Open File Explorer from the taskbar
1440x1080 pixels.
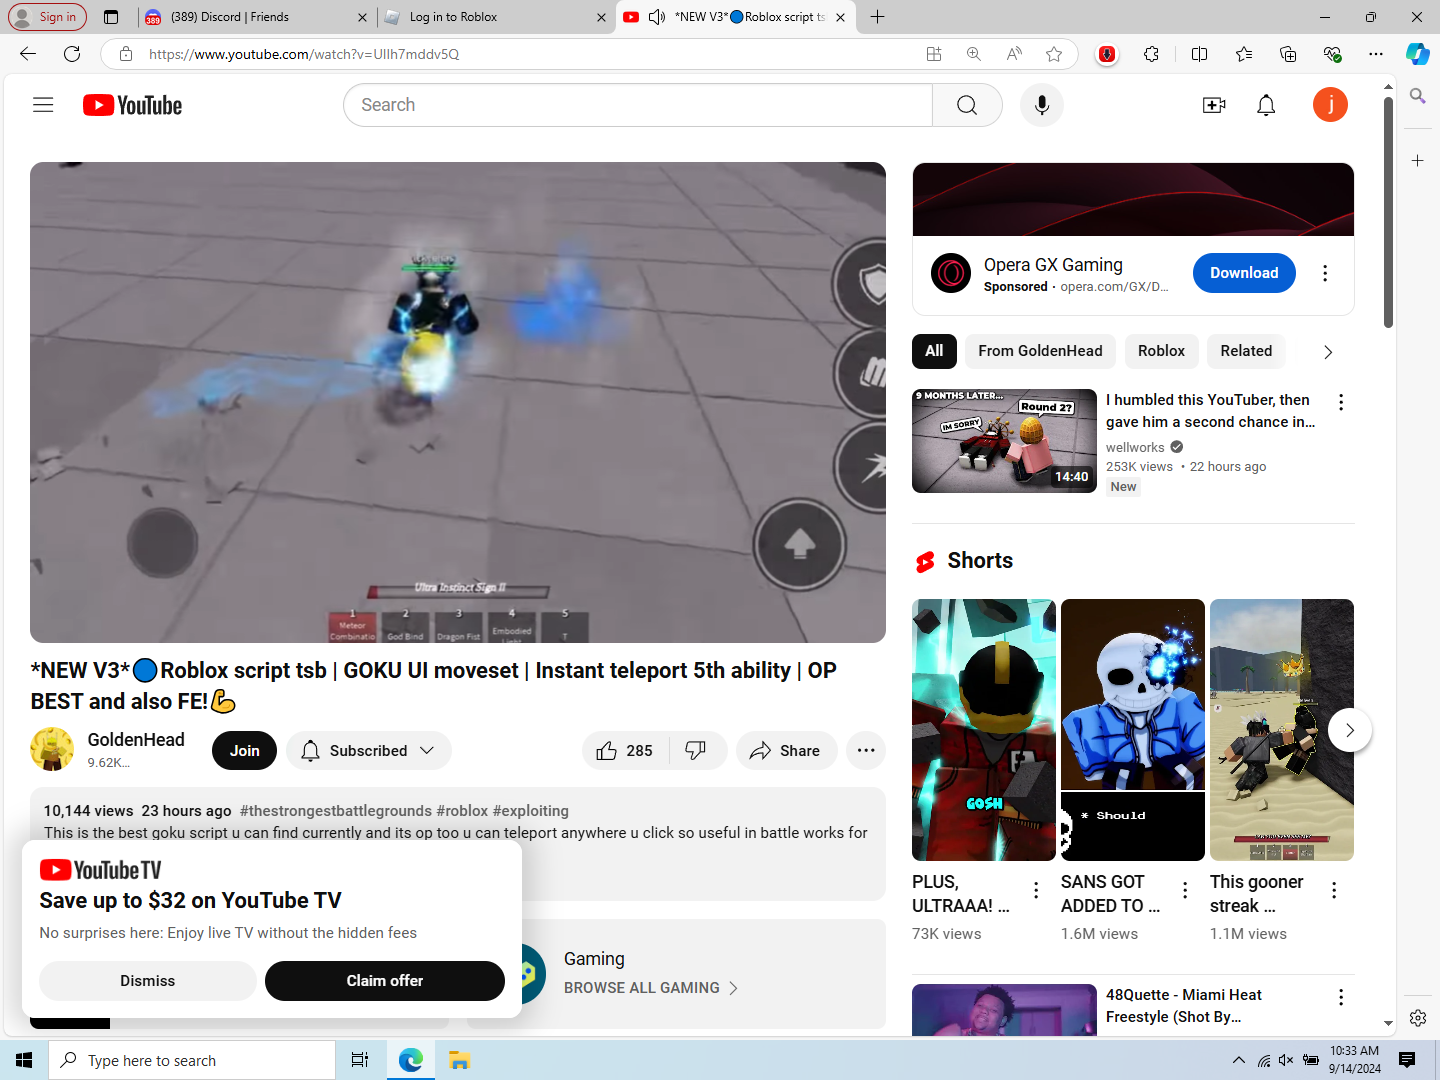pos(459,1060)
